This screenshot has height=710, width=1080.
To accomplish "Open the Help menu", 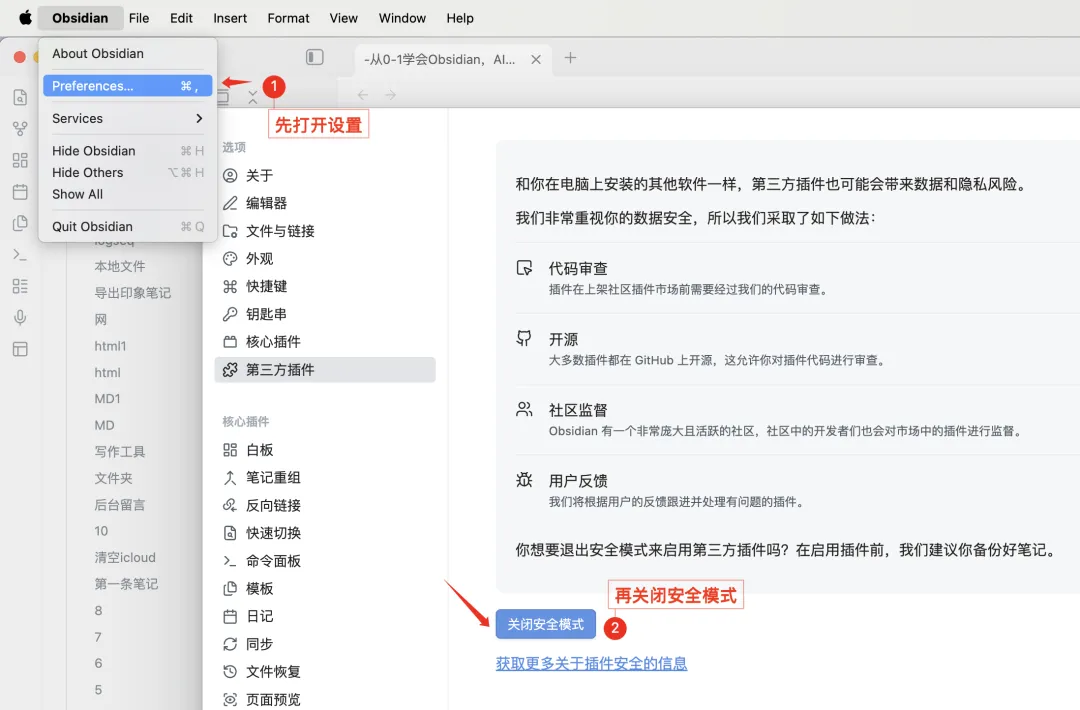I will point(459,18).
